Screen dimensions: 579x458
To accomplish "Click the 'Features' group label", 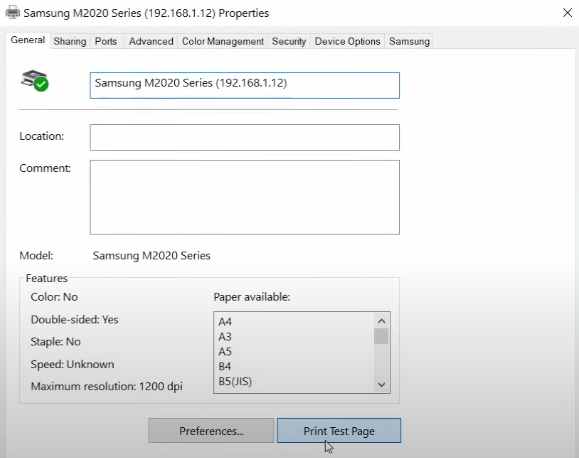I will tap(47, 278).
